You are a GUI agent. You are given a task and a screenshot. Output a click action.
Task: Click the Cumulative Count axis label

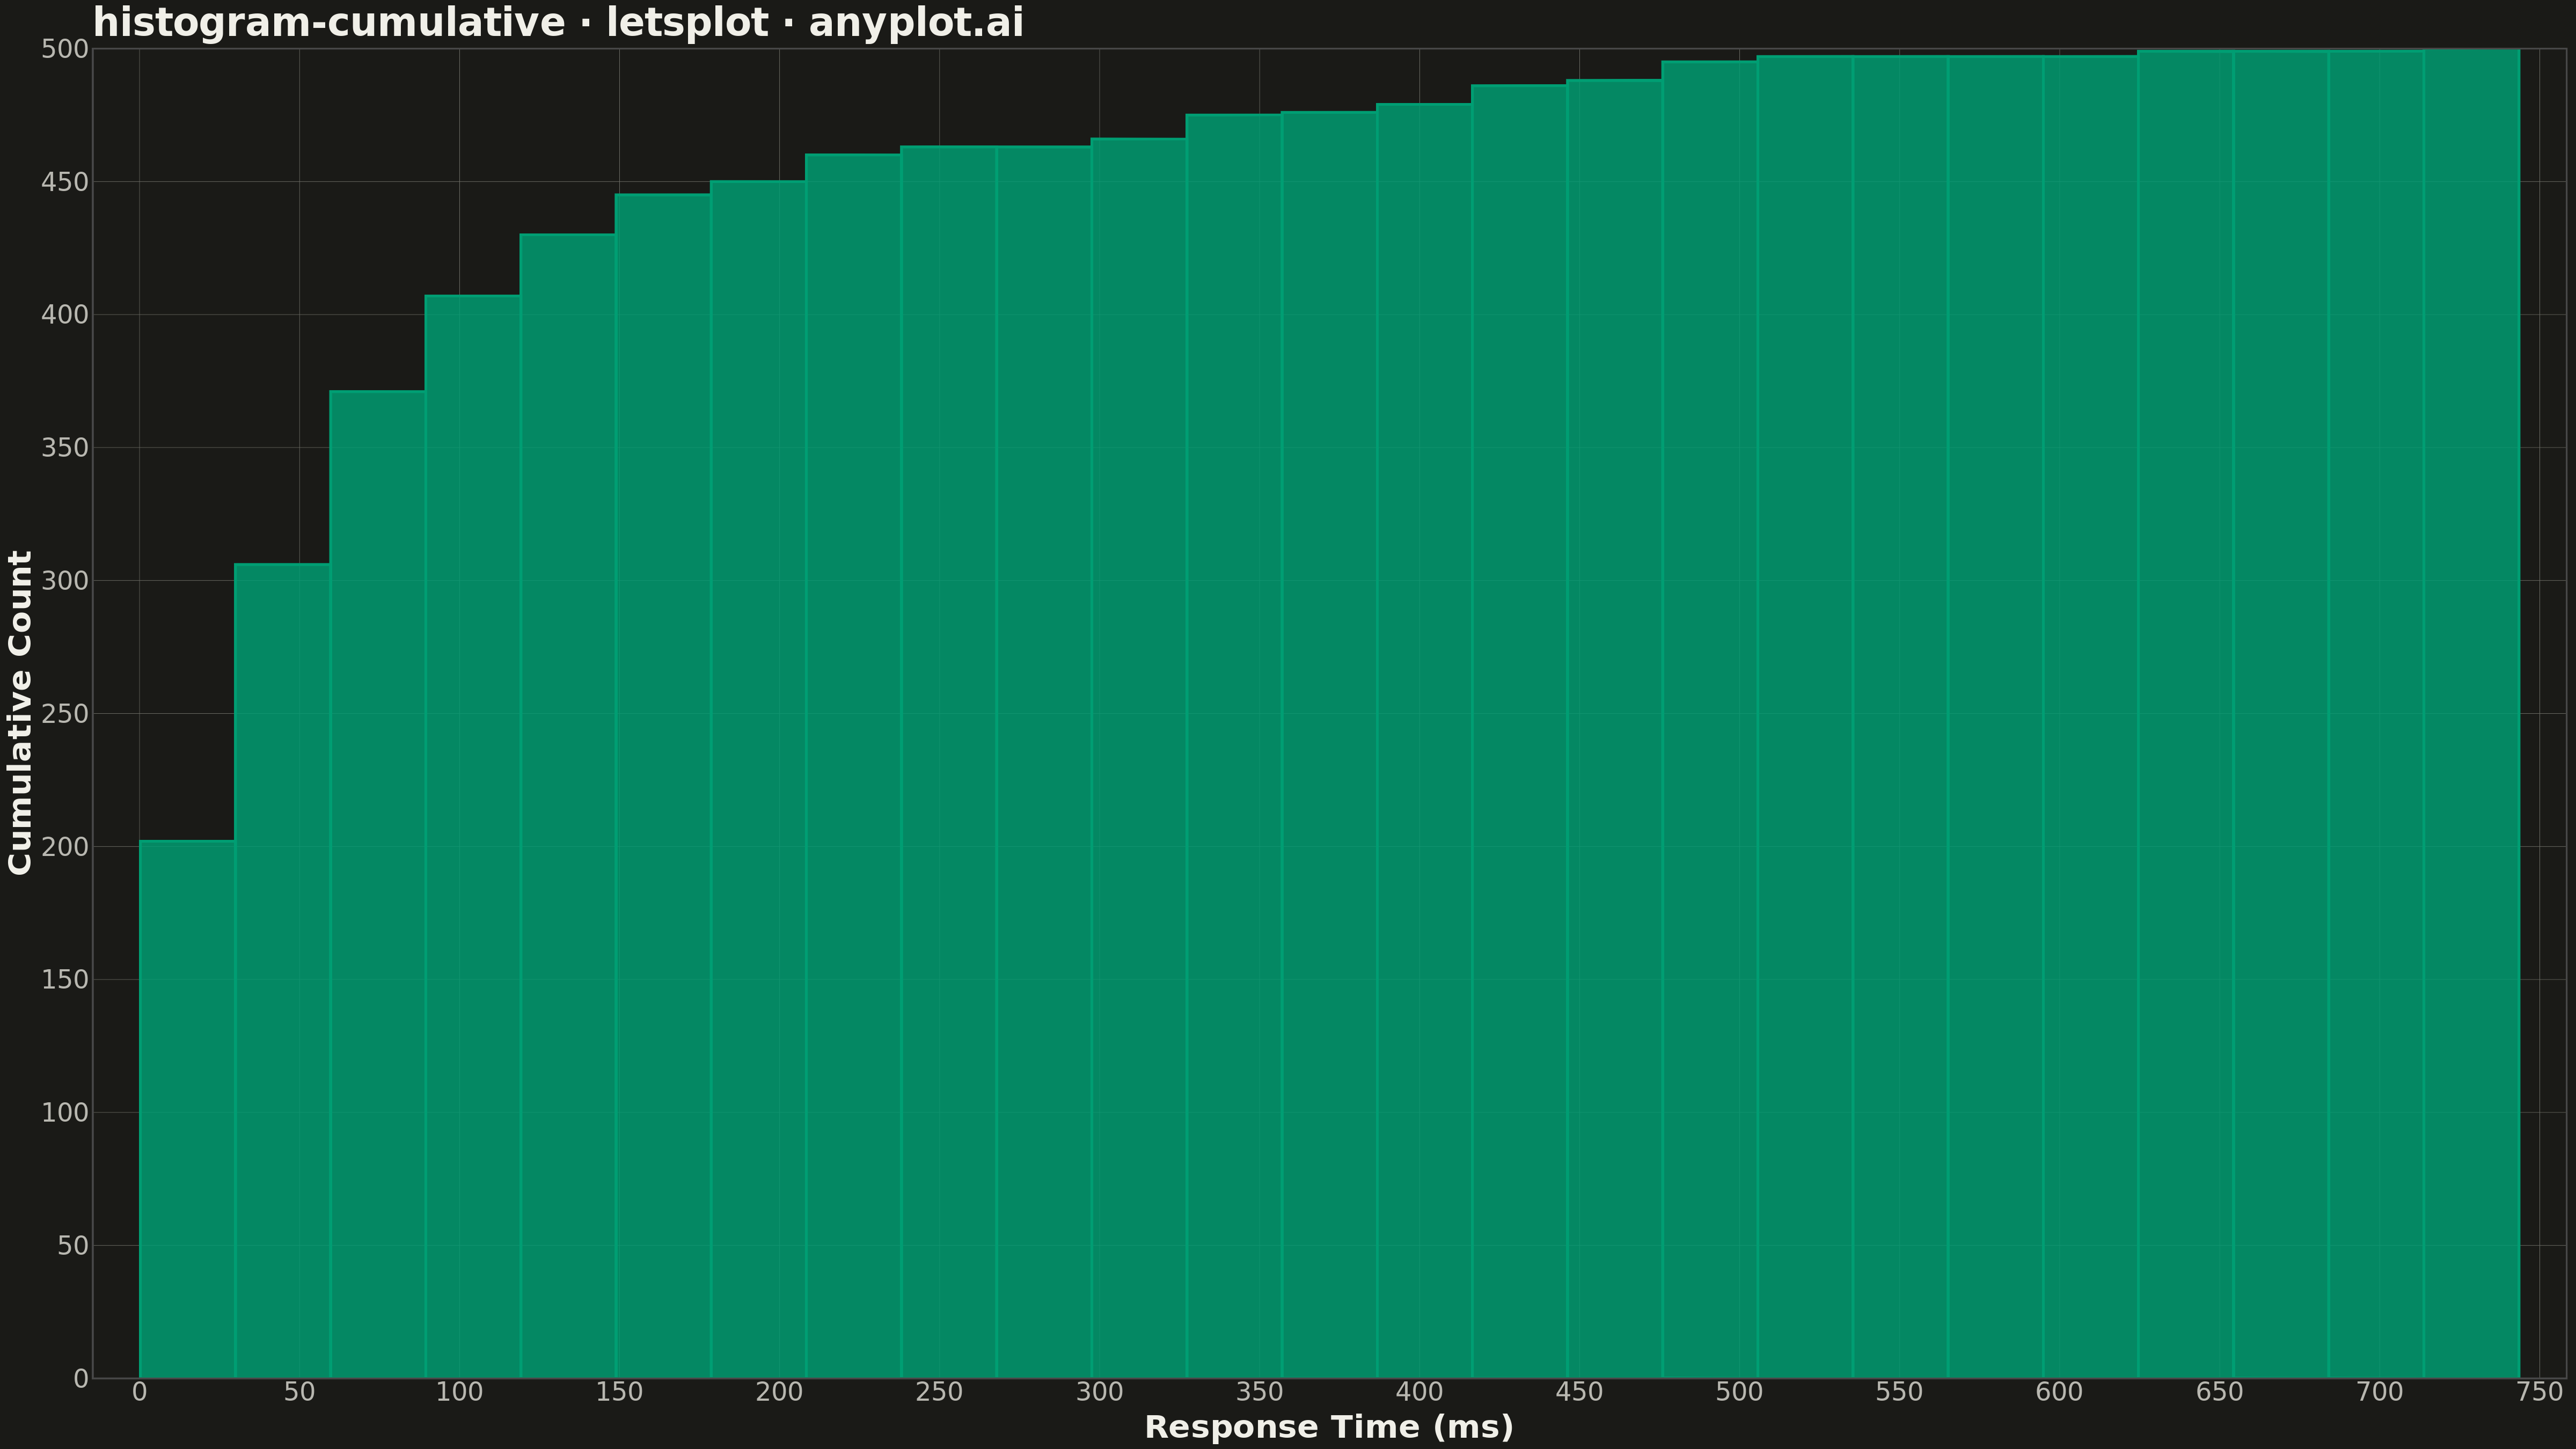[x=20, y=712]
